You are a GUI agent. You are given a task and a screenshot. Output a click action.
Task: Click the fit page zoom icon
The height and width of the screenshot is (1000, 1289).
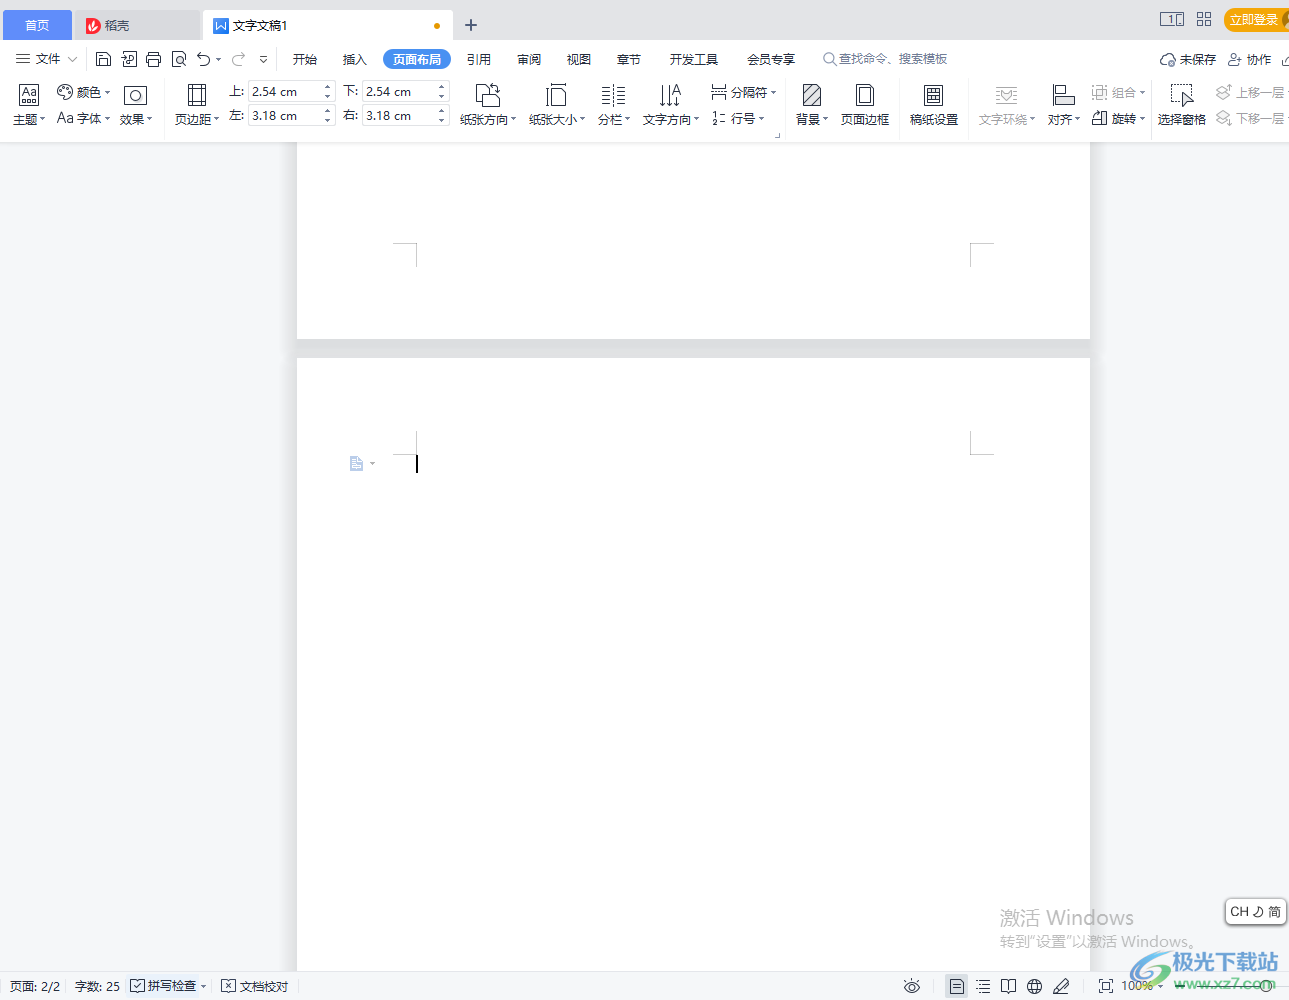tap(1106, 986)
